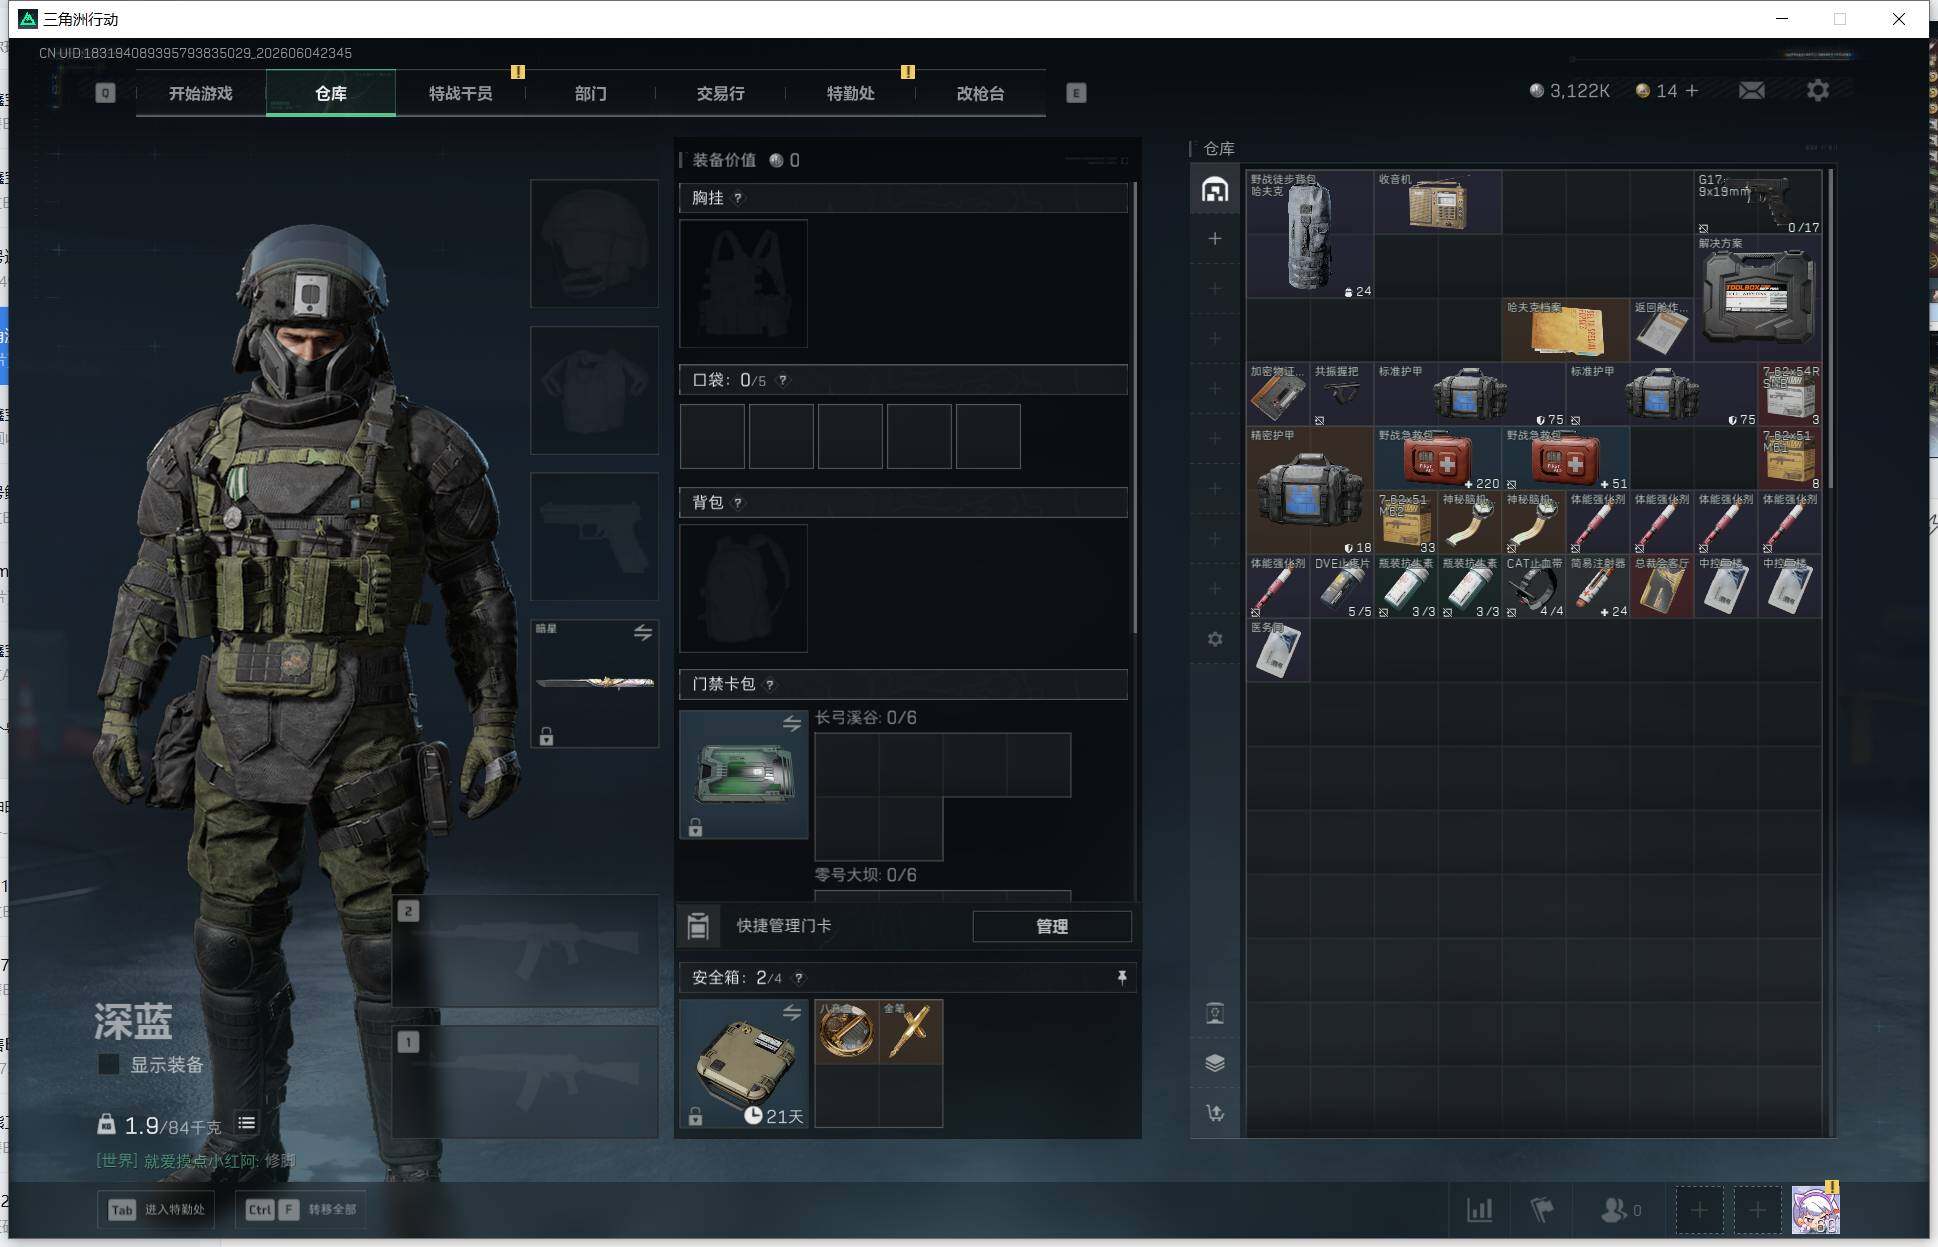
Task: Select the empty body armor slot
Action: [x=594, y=390]
